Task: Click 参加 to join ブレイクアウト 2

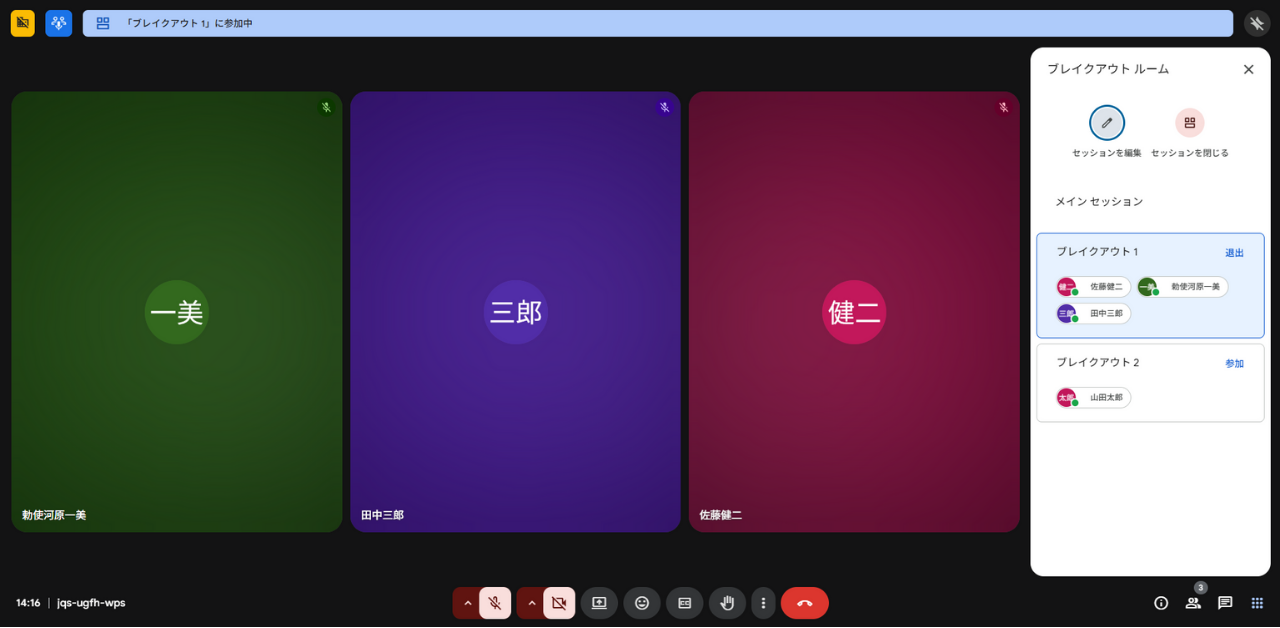Action: (x=1234, y=364)
